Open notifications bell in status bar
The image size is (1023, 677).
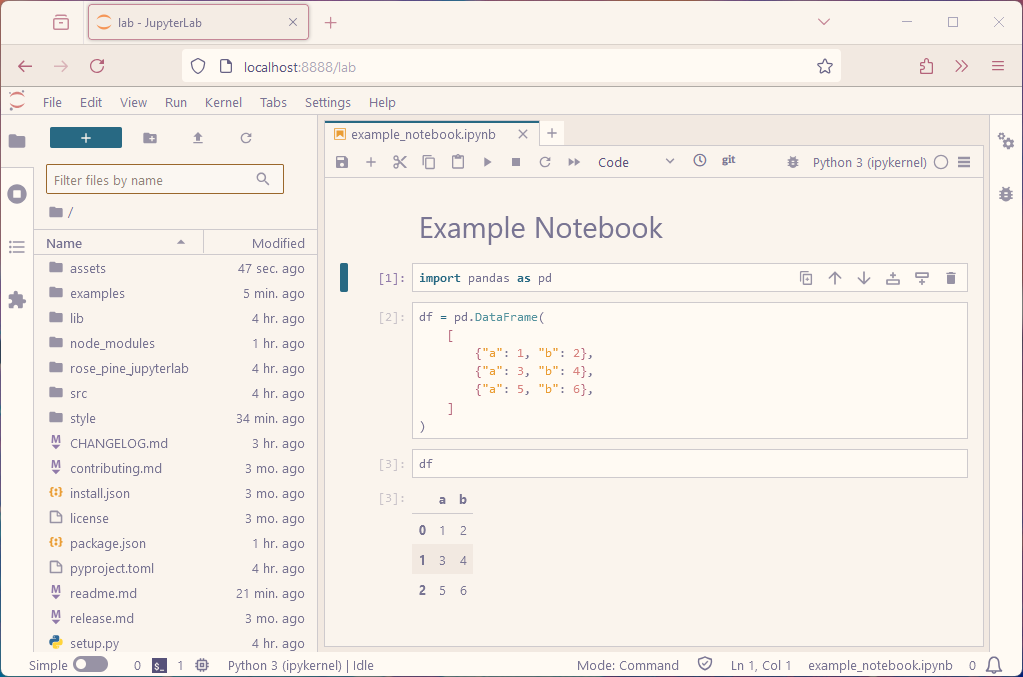[x=993, y=665]
